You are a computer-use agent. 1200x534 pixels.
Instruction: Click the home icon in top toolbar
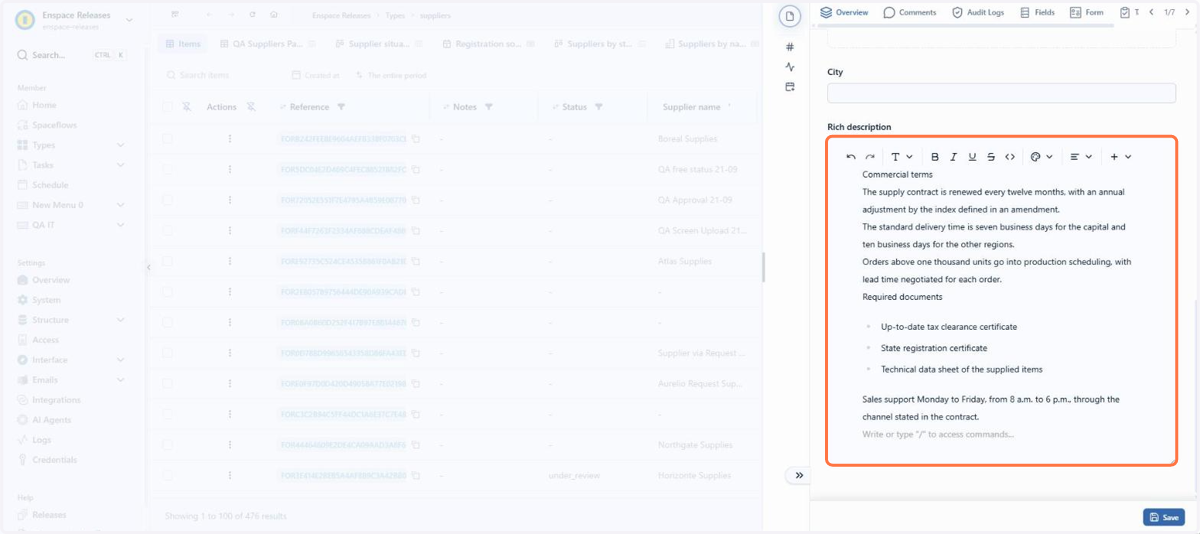(x=274, y=15)
